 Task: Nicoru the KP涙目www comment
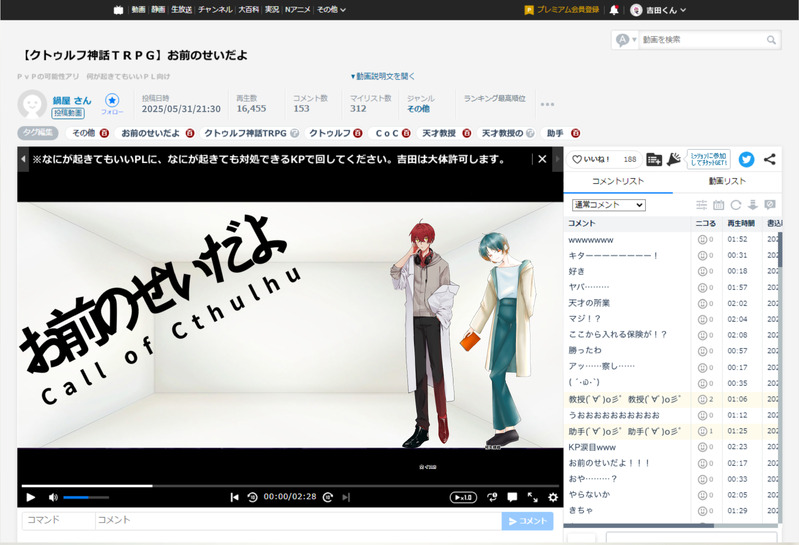705,447
